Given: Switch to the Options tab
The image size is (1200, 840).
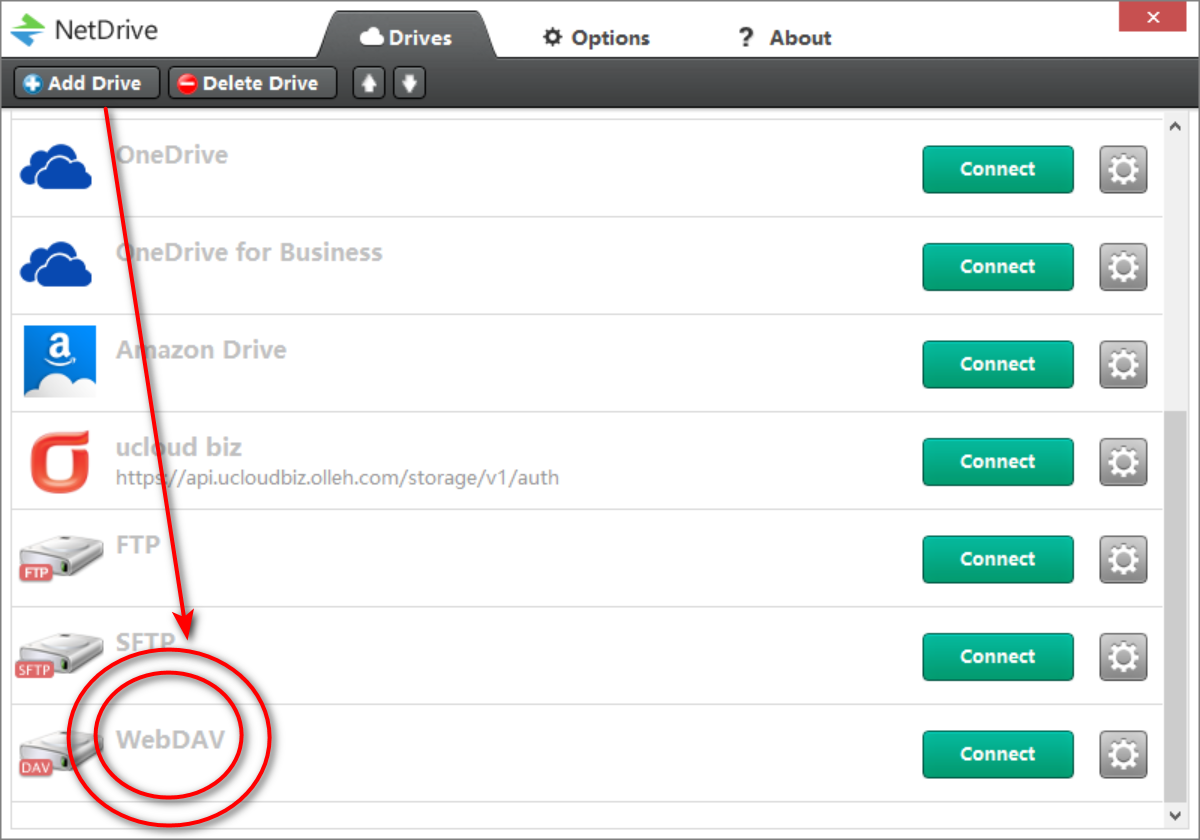Looking at the screenshot, I should pyautogui.click(x=596, y=38).
